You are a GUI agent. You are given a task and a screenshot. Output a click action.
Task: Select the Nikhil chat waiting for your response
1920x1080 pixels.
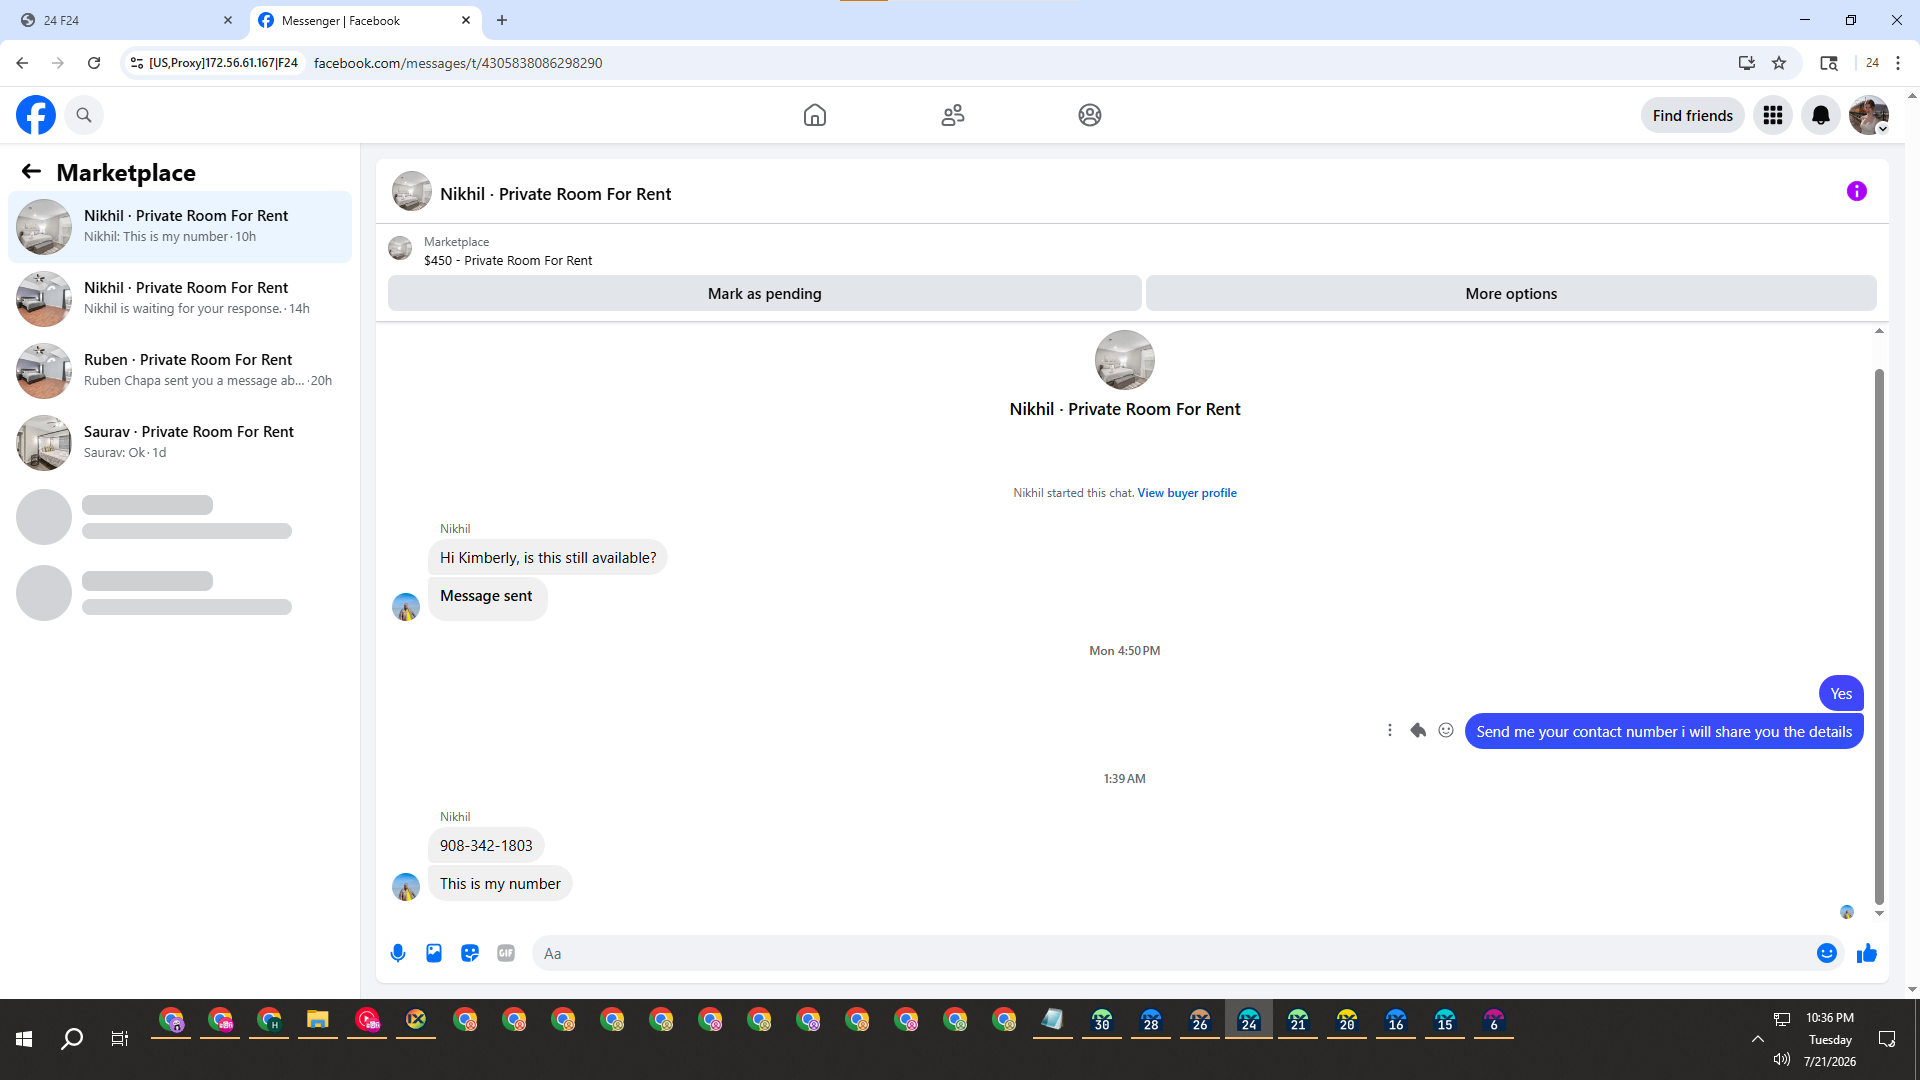[180, 299]
